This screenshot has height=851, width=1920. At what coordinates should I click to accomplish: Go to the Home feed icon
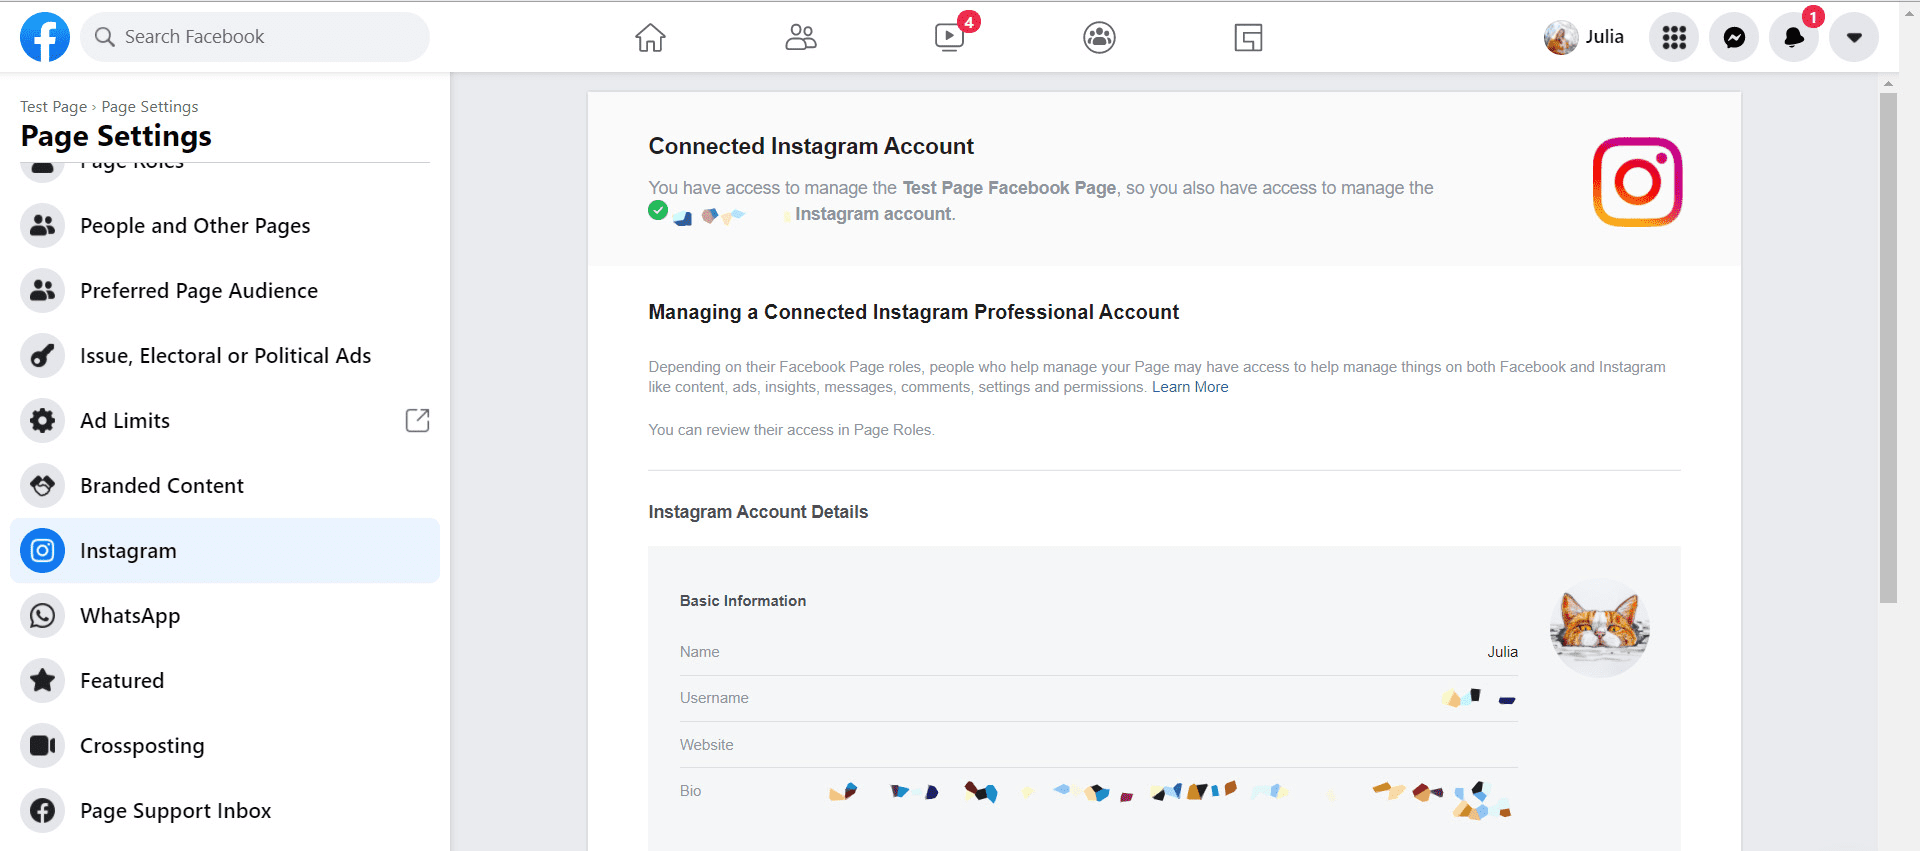[x=650, y=37]
